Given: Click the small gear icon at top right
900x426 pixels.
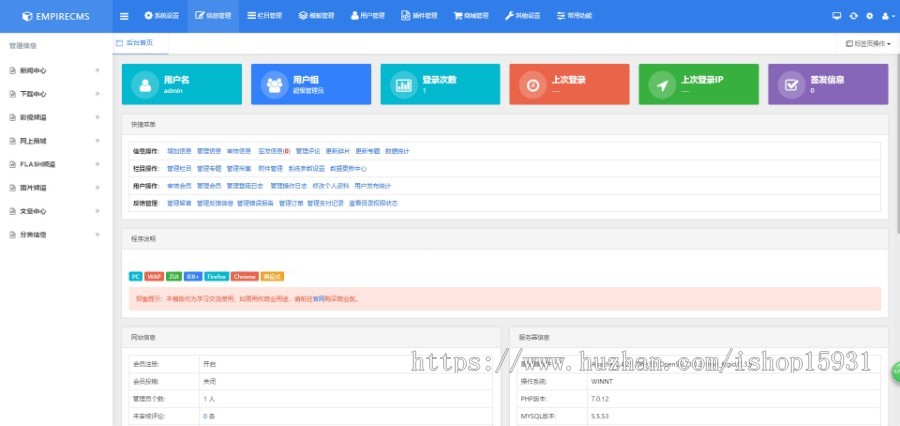Looking at the screenshot, I should pos(870,16).
